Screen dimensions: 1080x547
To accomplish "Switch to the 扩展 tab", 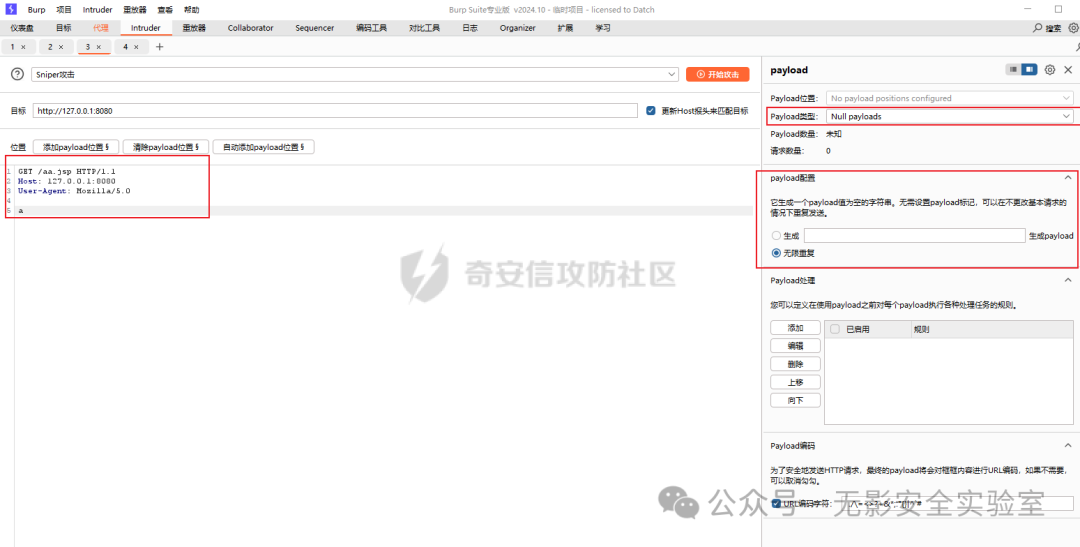I will [x=565, y=28].
